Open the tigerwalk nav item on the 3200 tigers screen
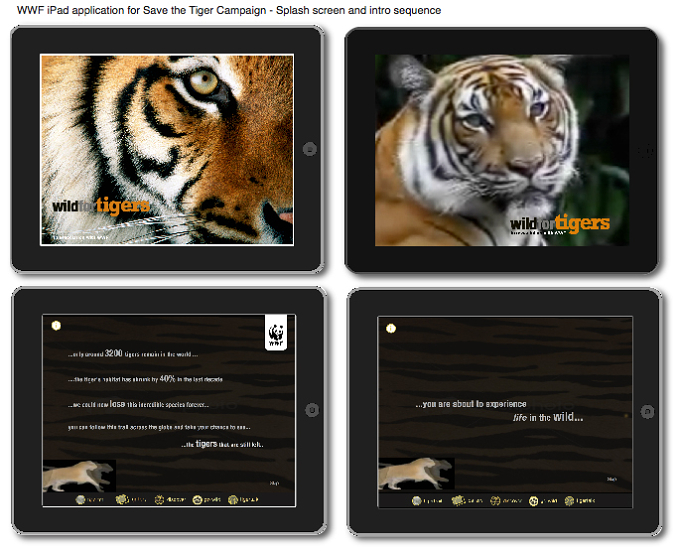The image size is (680, 551). pyautogui.click(x=243, y=499)
